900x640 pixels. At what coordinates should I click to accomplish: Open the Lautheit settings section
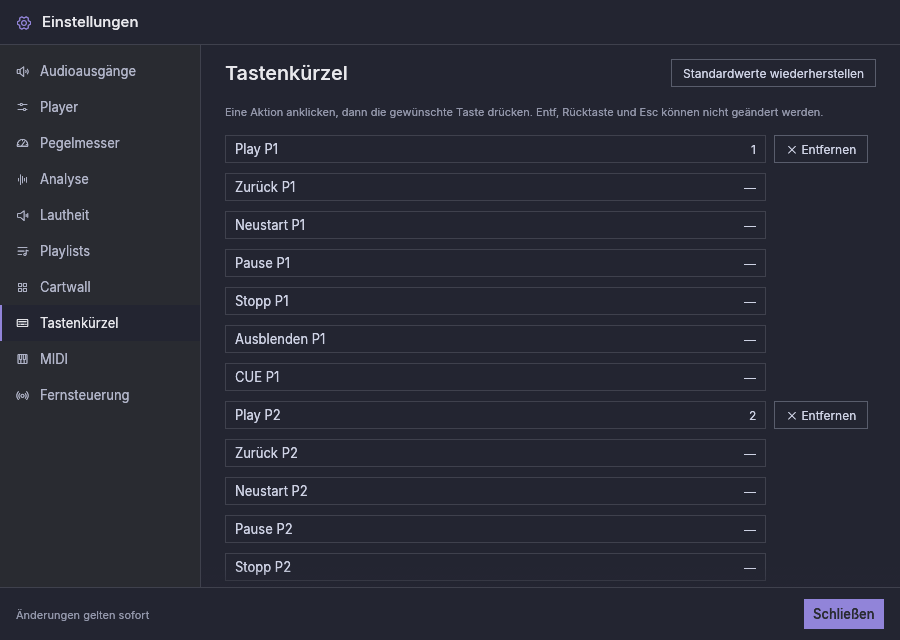coord(100,215)
